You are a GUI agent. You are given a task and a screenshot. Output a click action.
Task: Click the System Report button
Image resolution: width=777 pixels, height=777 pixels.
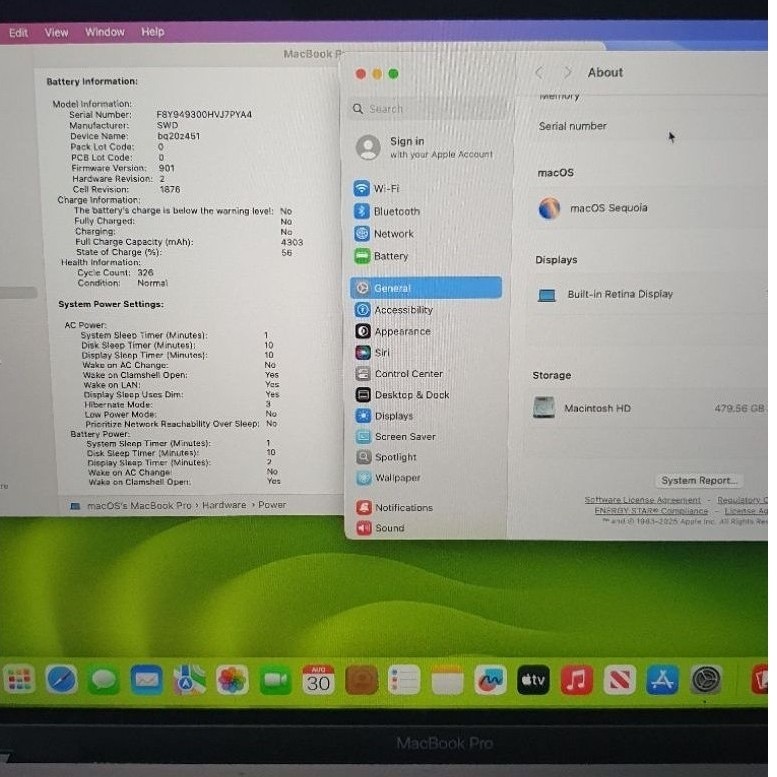[x=699, y=481]
